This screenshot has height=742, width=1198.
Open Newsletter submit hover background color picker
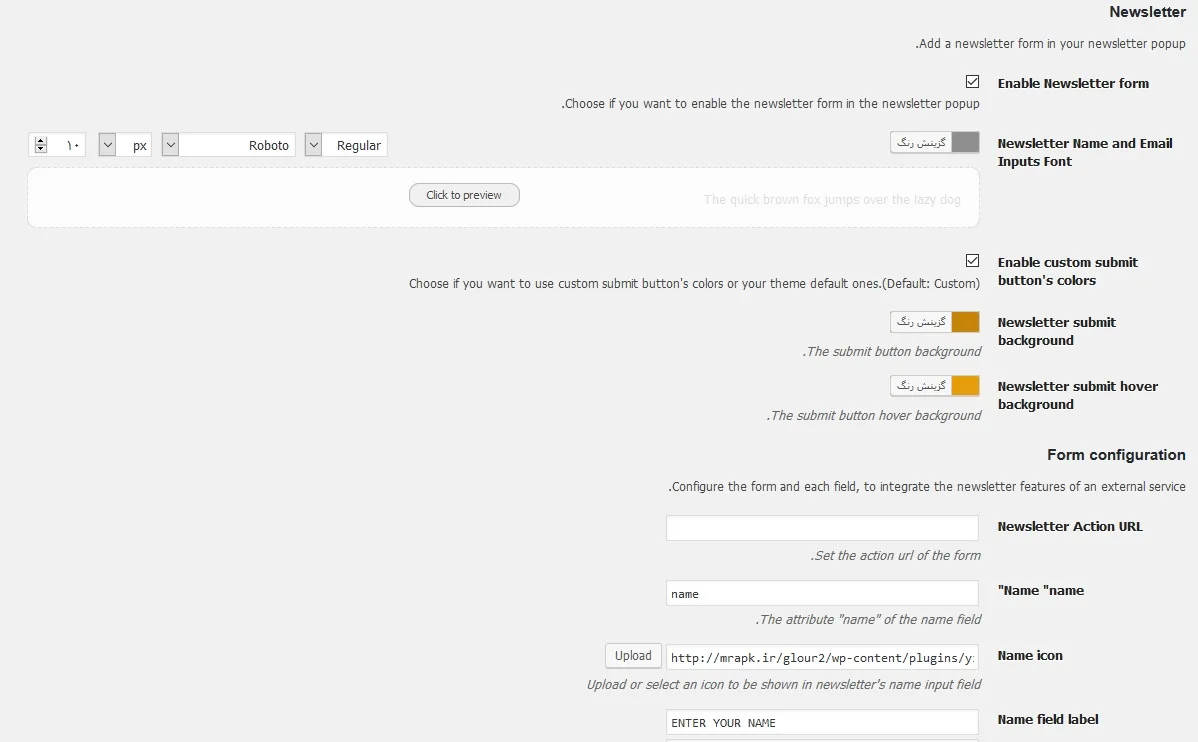934,386
